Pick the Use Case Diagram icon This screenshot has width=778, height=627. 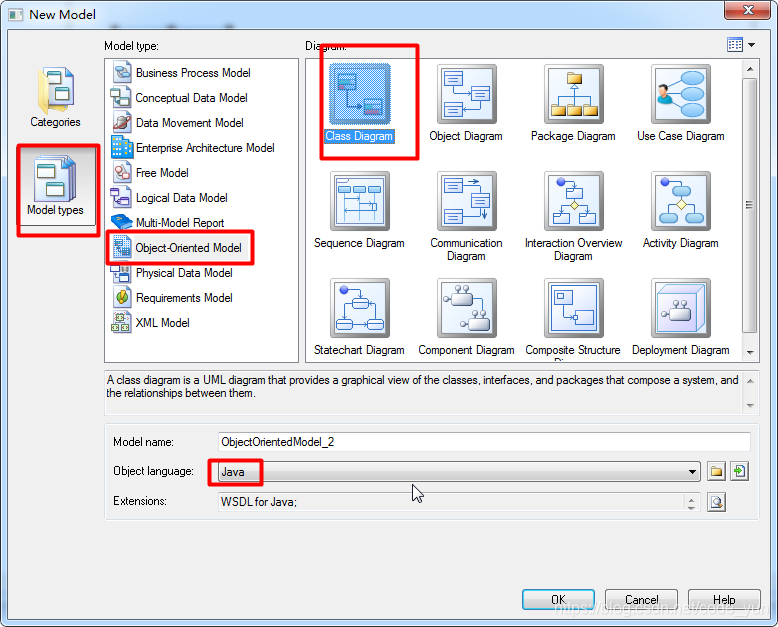(681, 94)
